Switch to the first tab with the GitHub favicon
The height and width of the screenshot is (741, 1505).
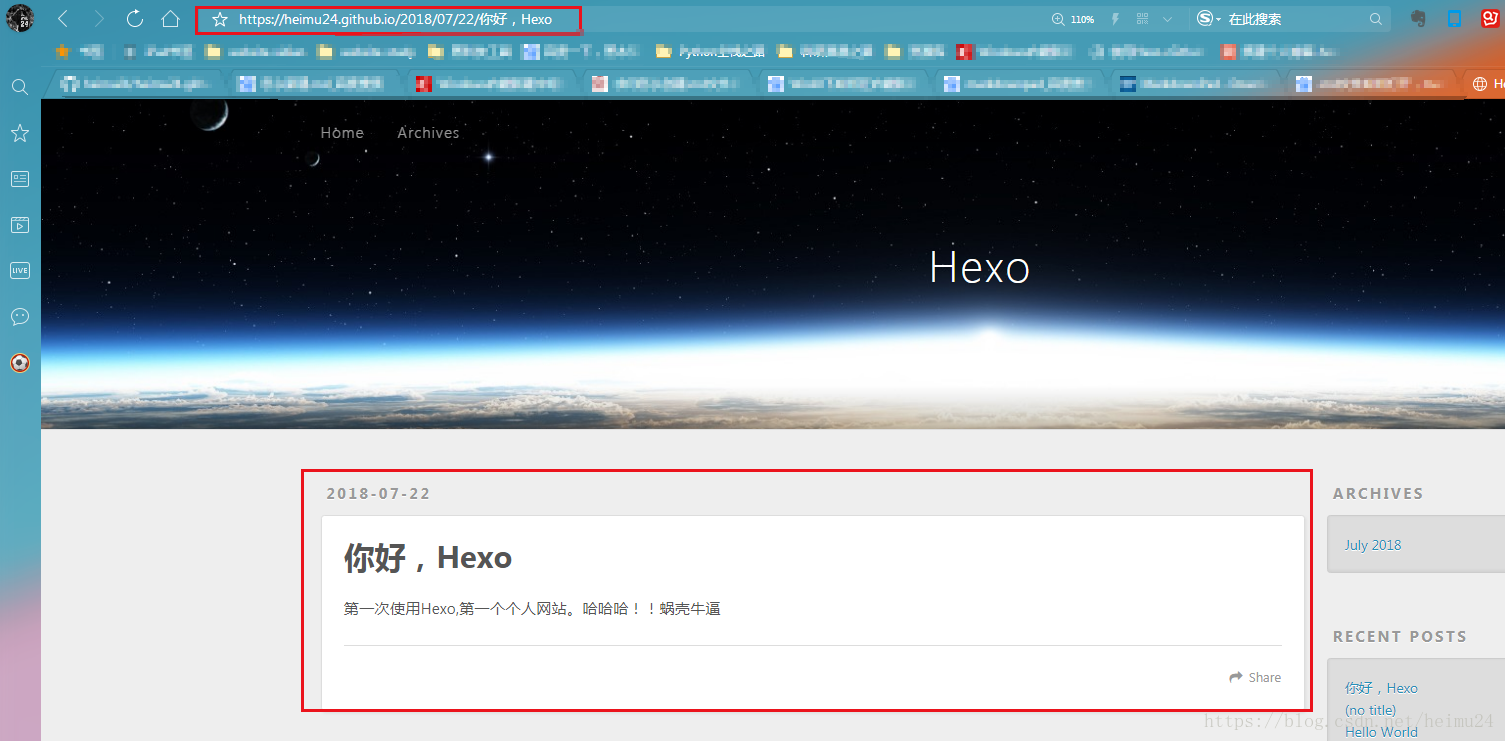tap(136, 84)
